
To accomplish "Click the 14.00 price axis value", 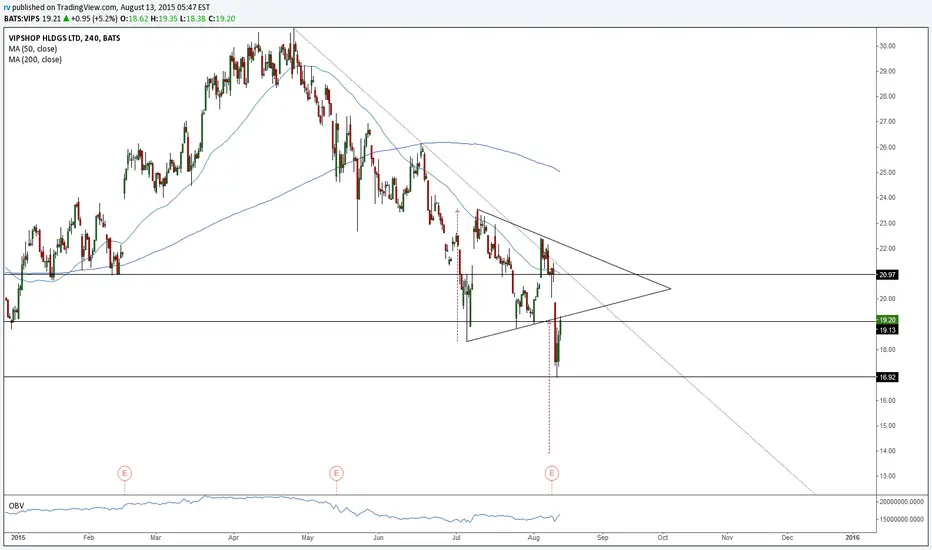I will click(x=887, y=451).
